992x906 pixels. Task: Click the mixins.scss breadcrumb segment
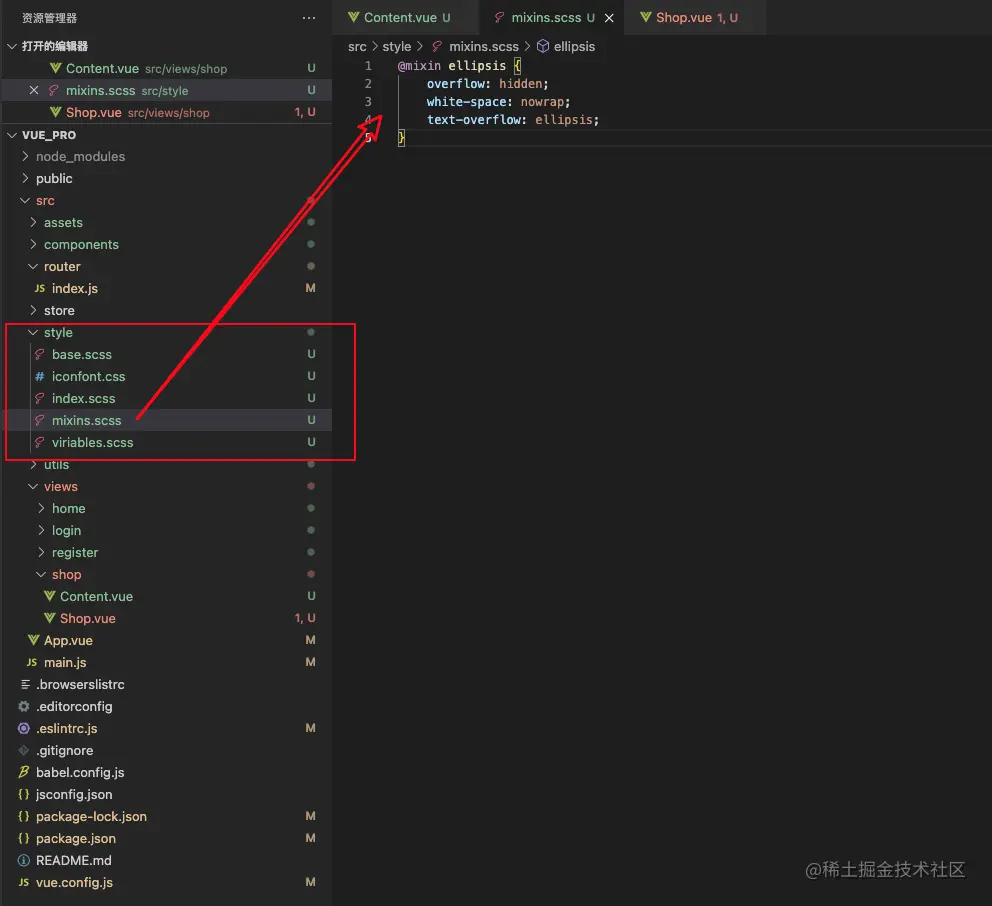(483, 47)
